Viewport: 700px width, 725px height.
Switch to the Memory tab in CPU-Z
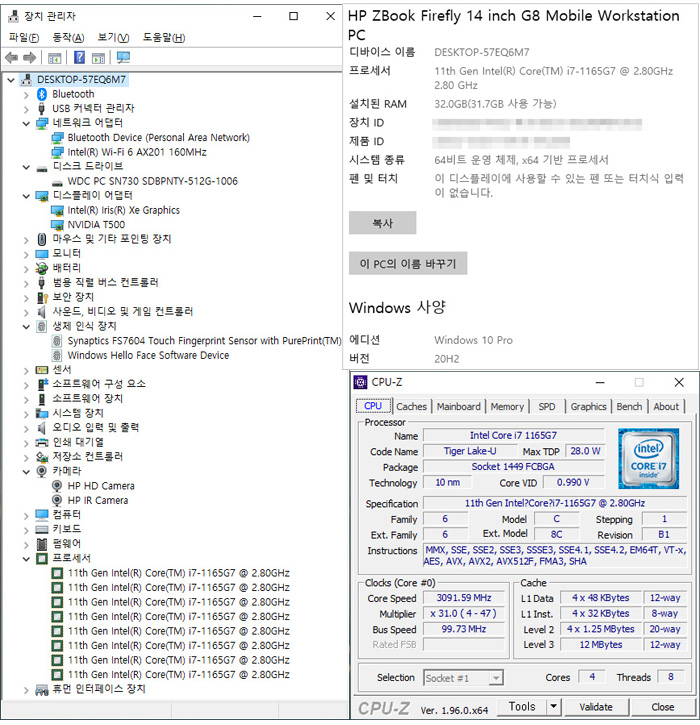(x=507, y=406)
